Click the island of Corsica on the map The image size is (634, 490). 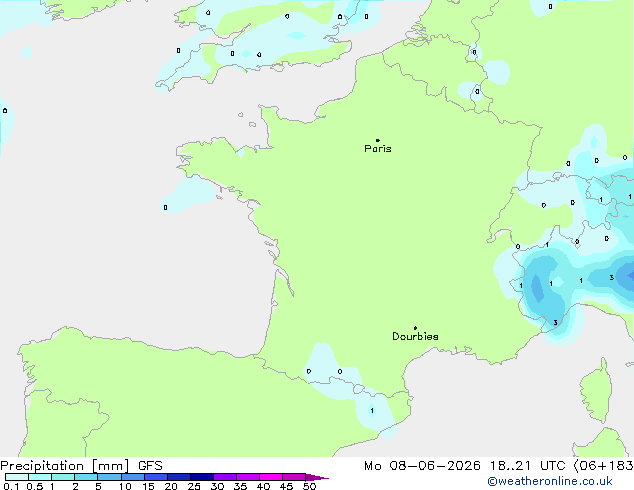tap(596, 390)
